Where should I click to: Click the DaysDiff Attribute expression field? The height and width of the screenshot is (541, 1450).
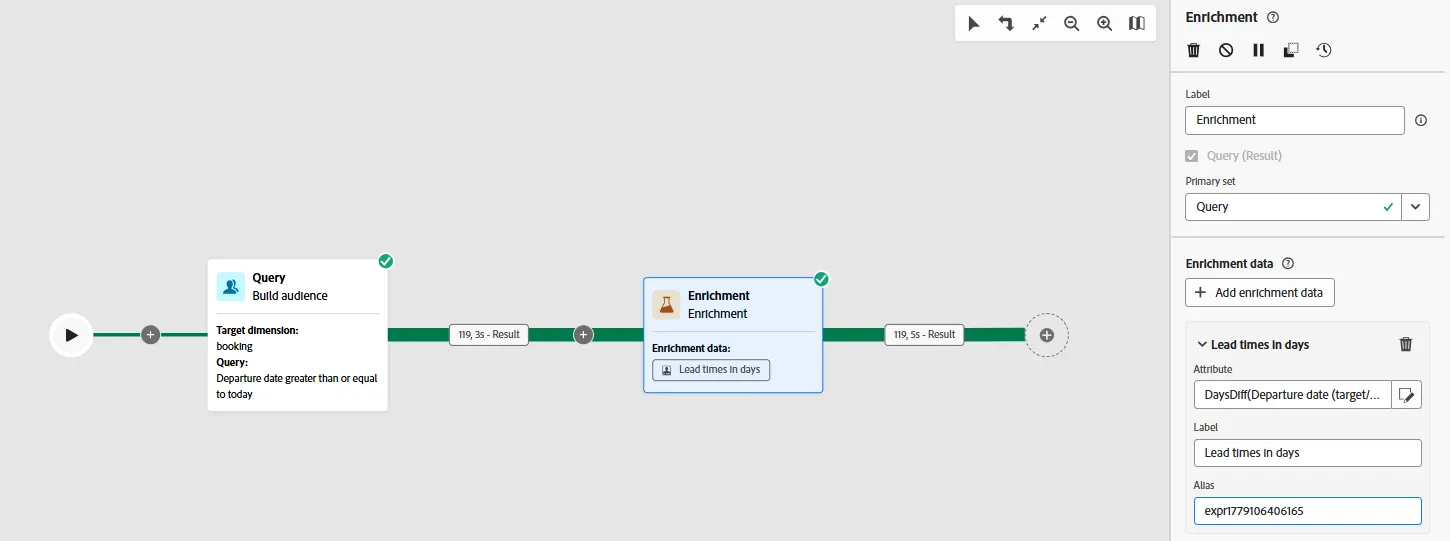pos(1292,395)
